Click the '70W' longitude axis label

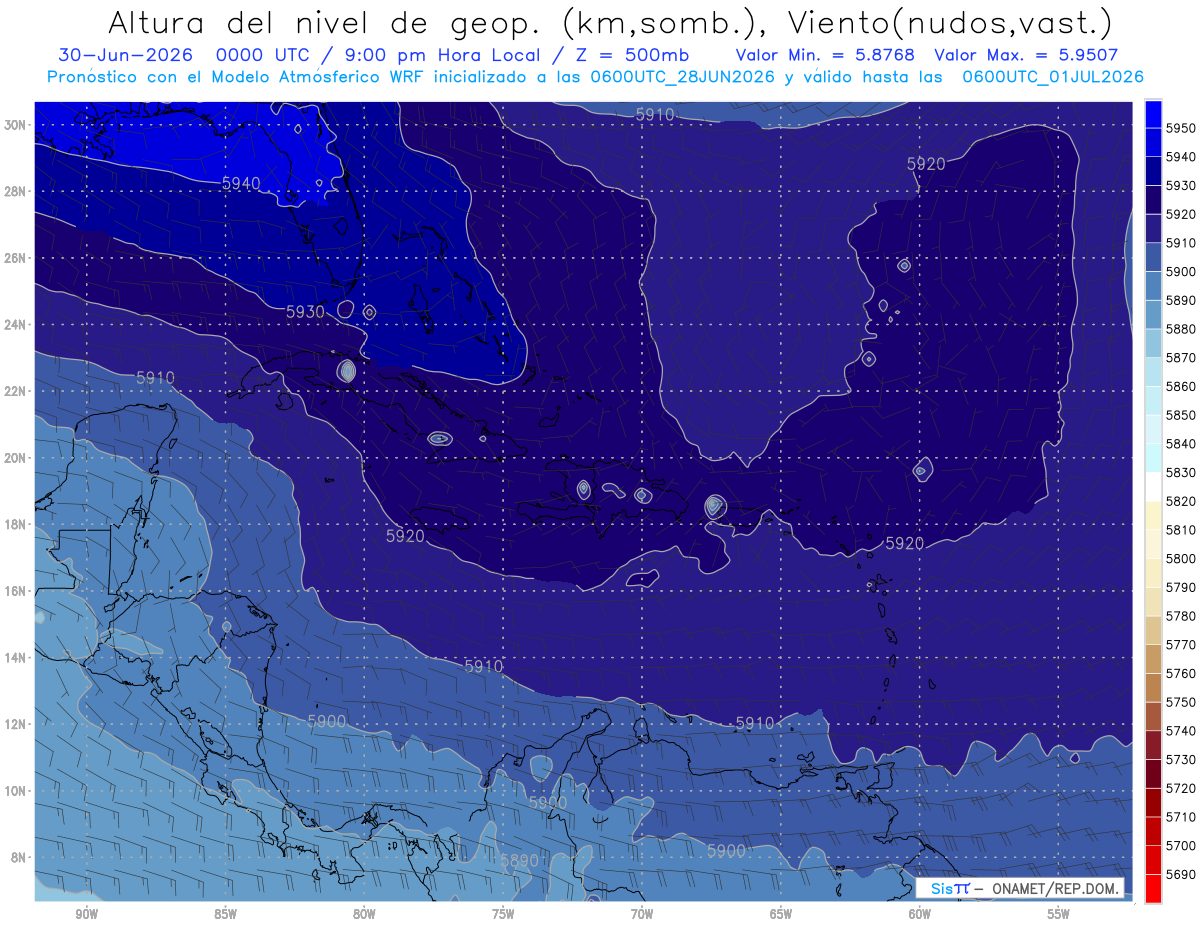click(x=642, y=914)
